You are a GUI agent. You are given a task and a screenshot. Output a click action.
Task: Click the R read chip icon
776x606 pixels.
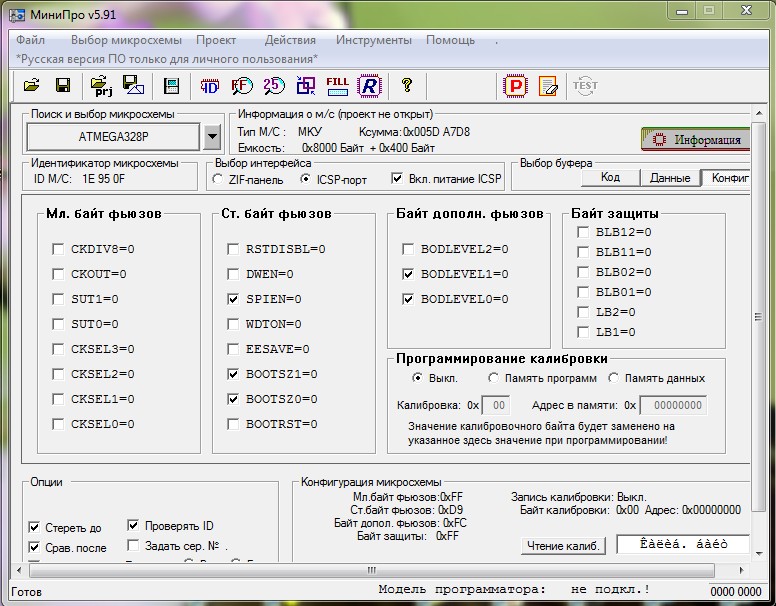point(370,86)
